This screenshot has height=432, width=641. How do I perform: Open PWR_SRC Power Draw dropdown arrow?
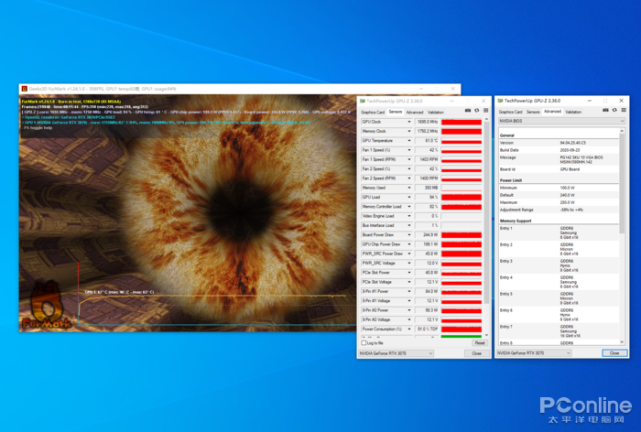(409, 253)
